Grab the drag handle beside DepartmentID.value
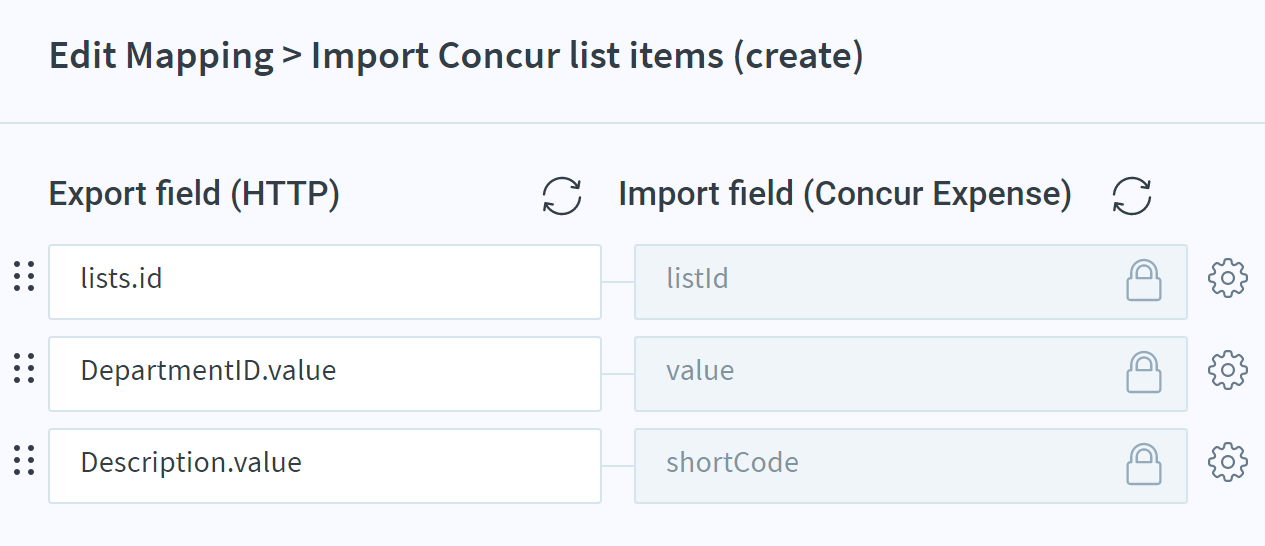 (24, 369)
